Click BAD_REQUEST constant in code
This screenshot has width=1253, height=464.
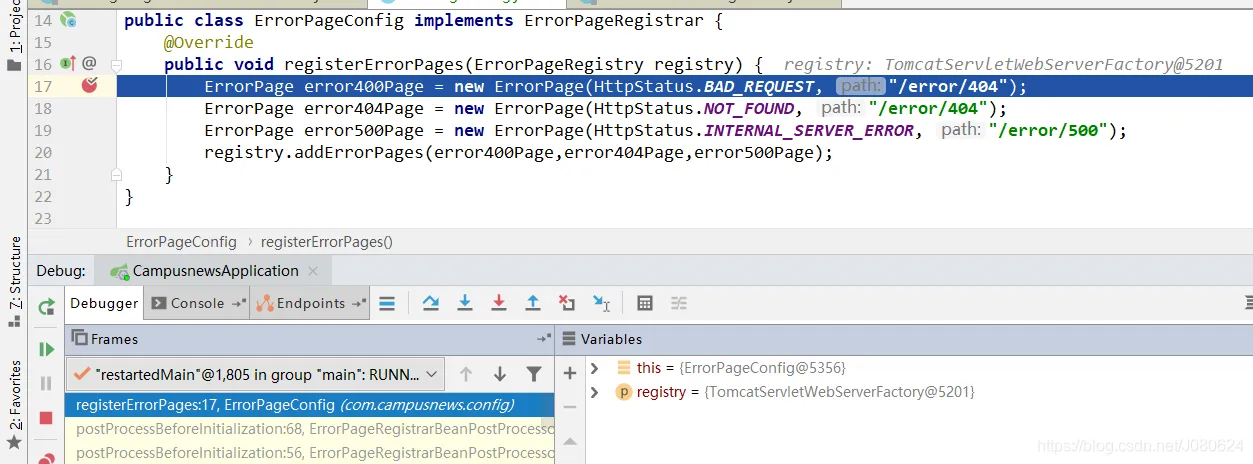coord(759,86)
